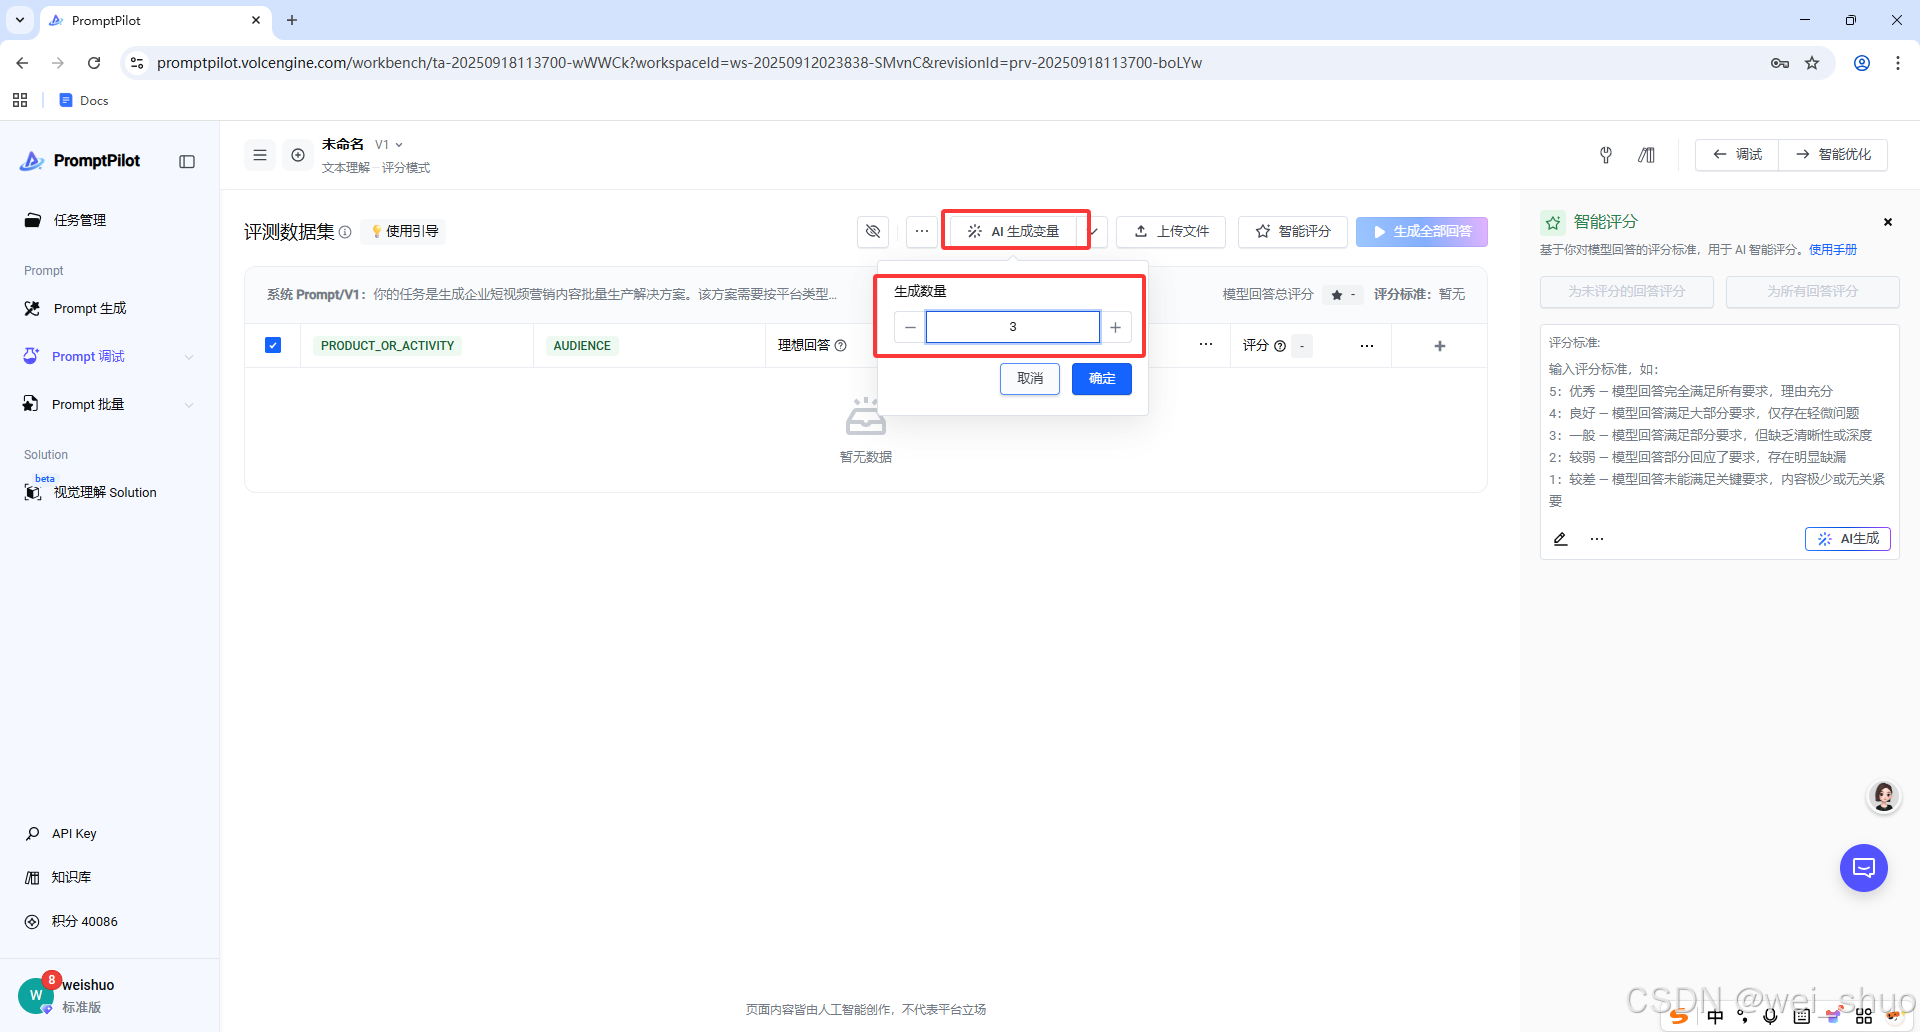Open the three-dots menu before 评分 column
This screenshot has height=1032, width=1920.
tap(1206, 344)
